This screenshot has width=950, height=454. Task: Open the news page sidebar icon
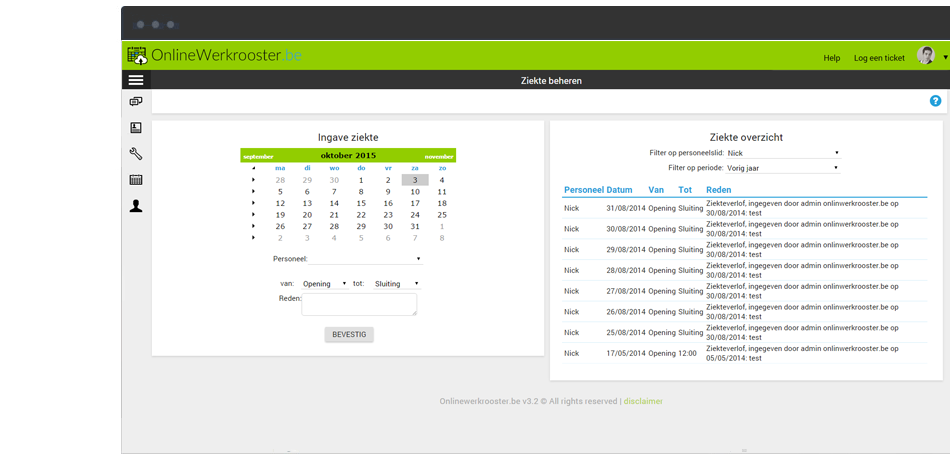[x=136, y=128]
